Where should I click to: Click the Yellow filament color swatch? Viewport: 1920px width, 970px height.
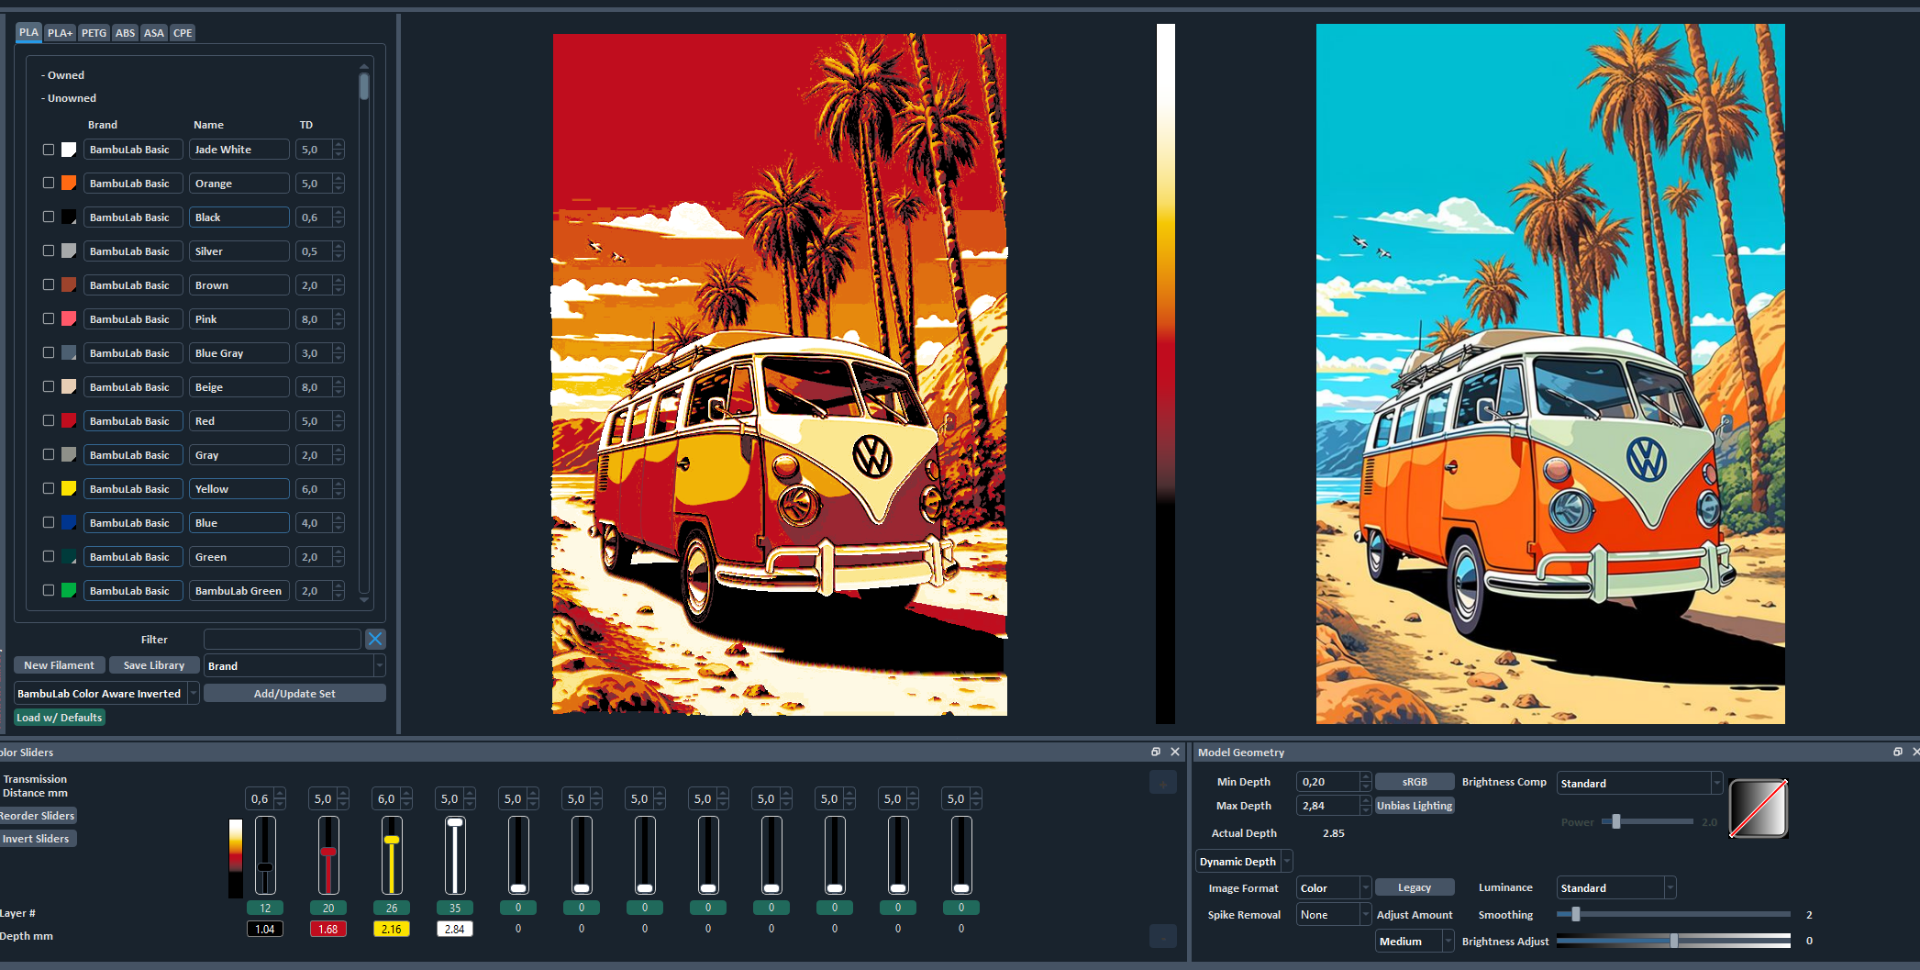[x=69, y=489]
